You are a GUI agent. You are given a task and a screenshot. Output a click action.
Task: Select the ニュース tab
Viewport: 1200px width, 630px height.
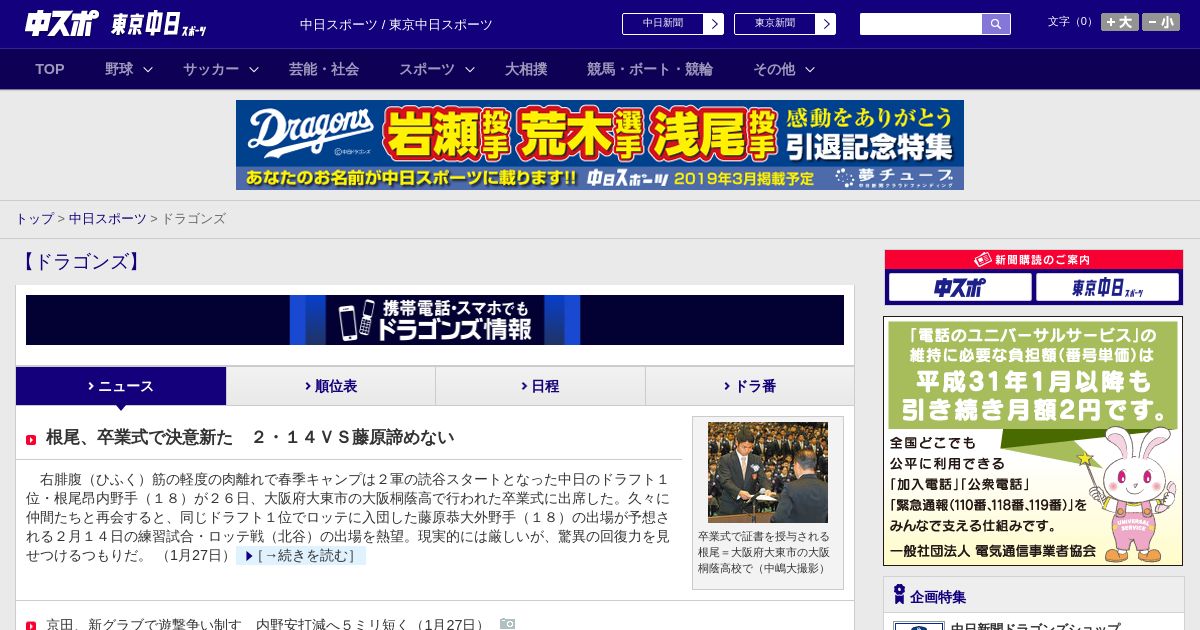pos(121,386)
